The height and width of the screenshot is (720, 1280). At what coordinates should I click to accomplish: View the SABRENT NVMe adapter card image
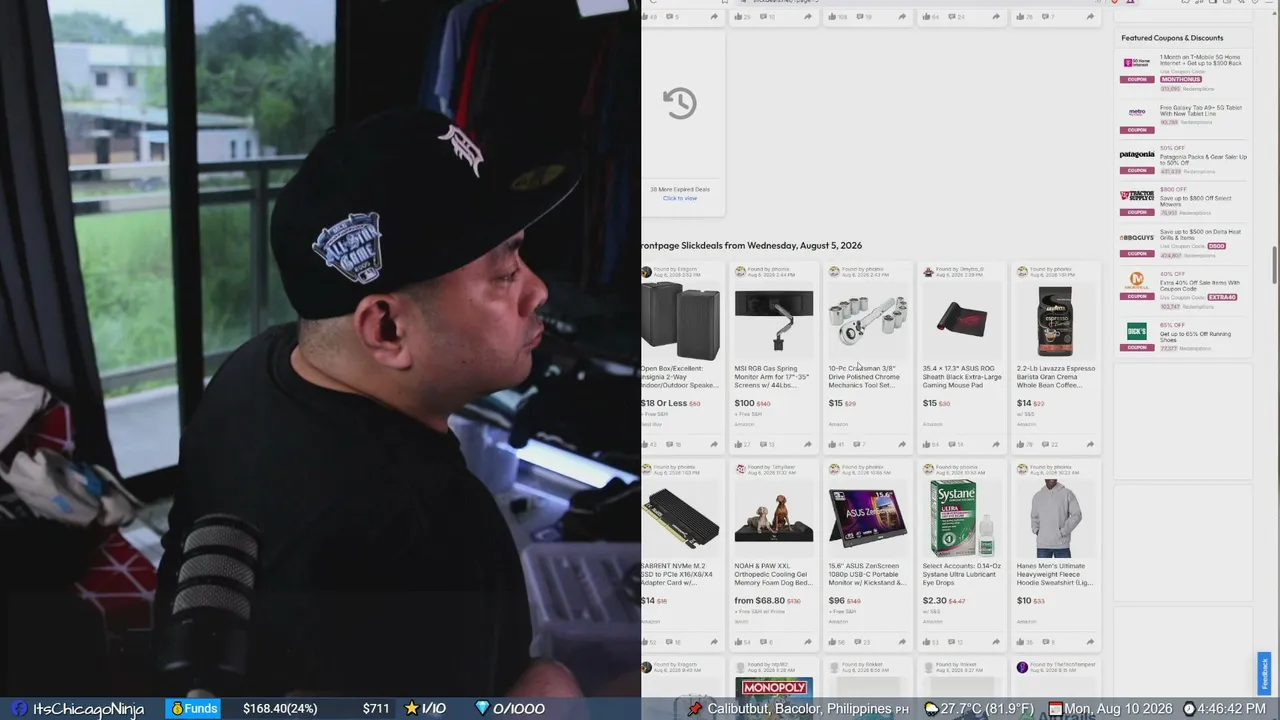(x=680, y=518)
